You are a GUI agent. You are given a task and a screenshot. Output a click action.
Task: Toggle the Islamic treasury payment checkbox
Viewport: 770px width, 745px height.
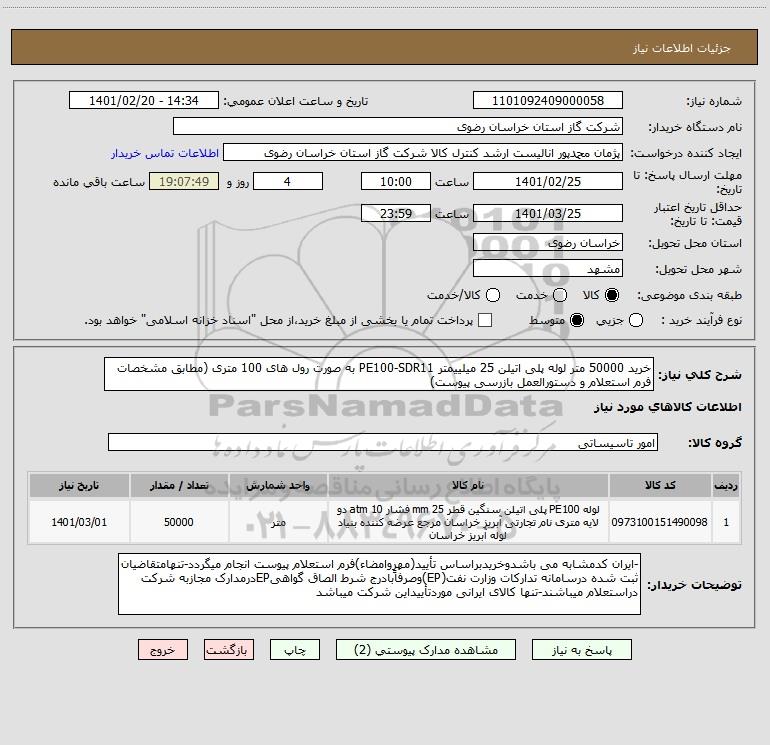[485, 320]
